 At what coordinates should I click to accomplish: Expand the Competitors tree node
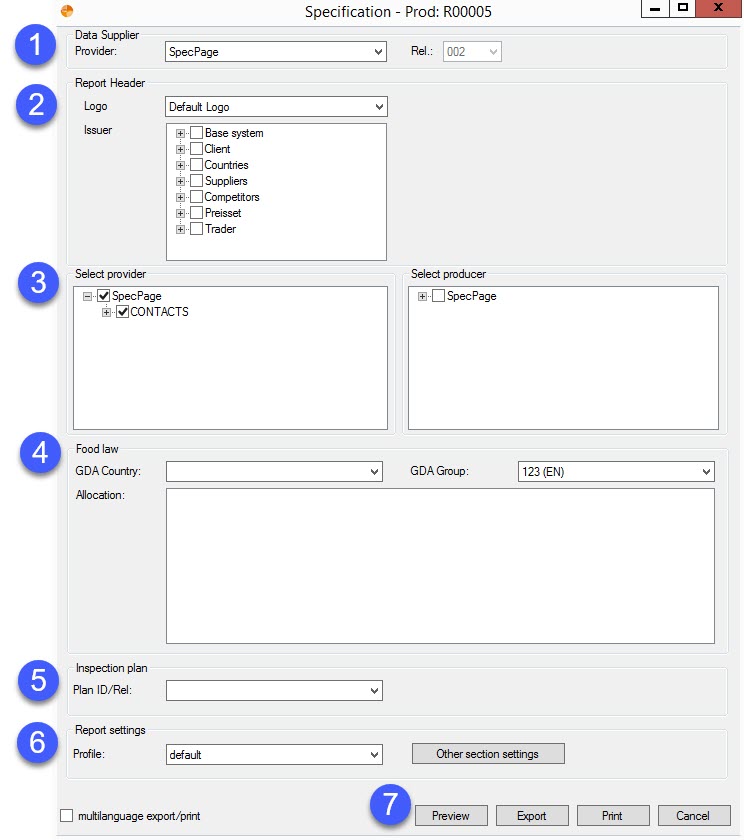point(181,198)
